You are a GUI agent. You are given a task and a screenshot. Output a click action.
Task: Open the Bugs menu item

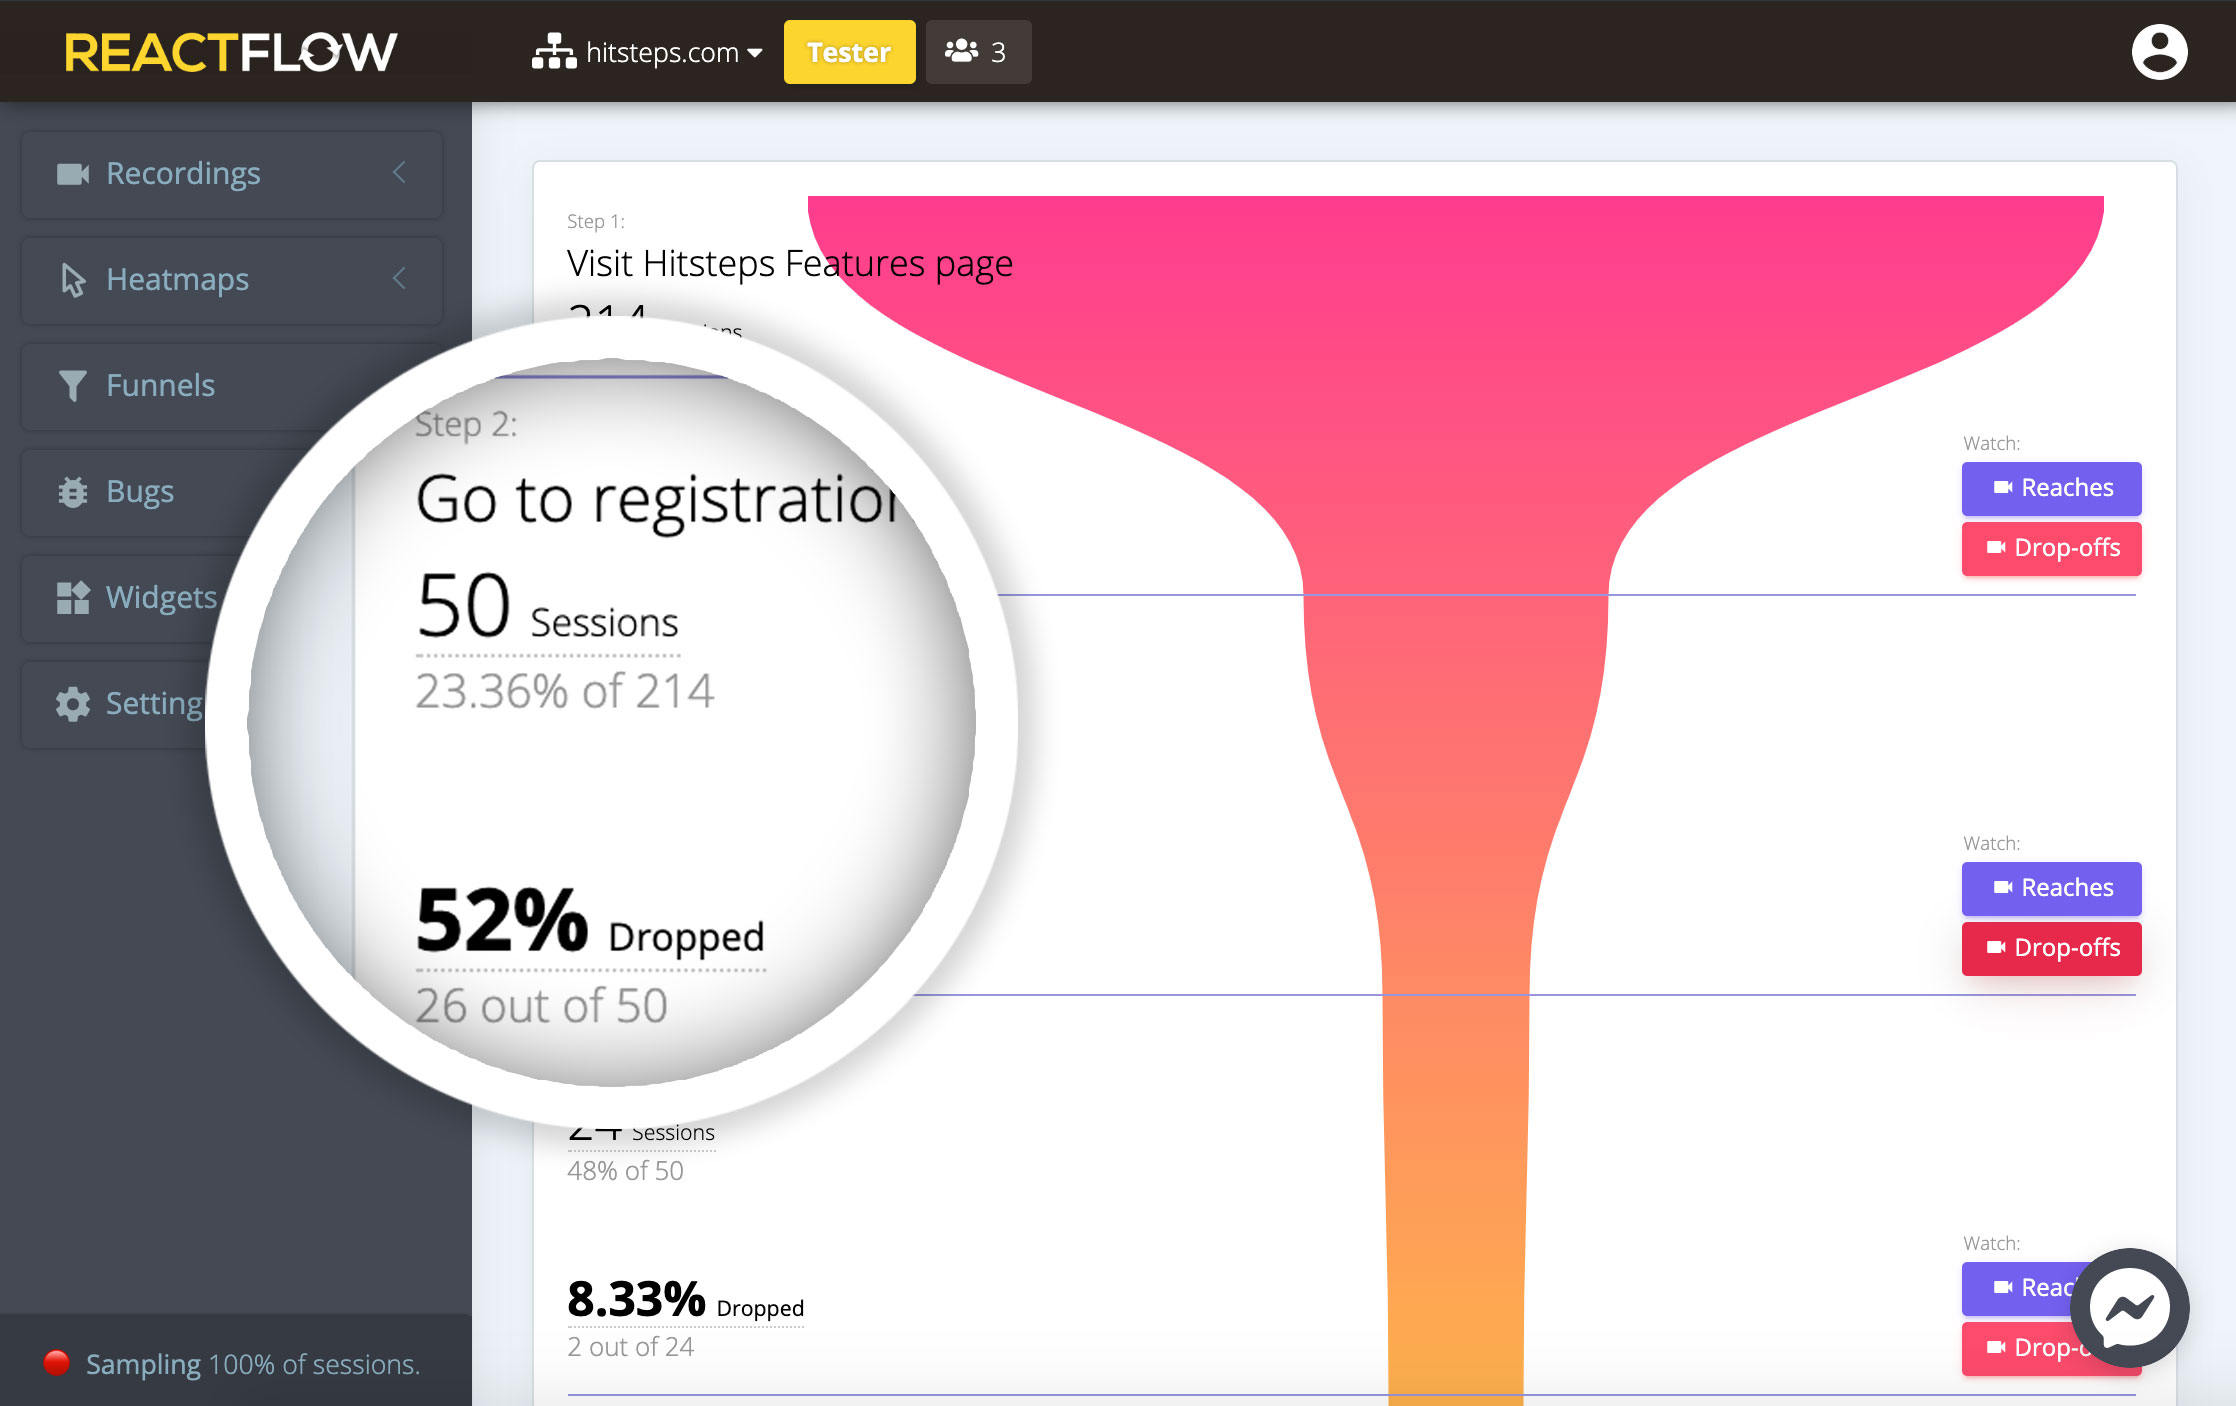coord(140,492)
